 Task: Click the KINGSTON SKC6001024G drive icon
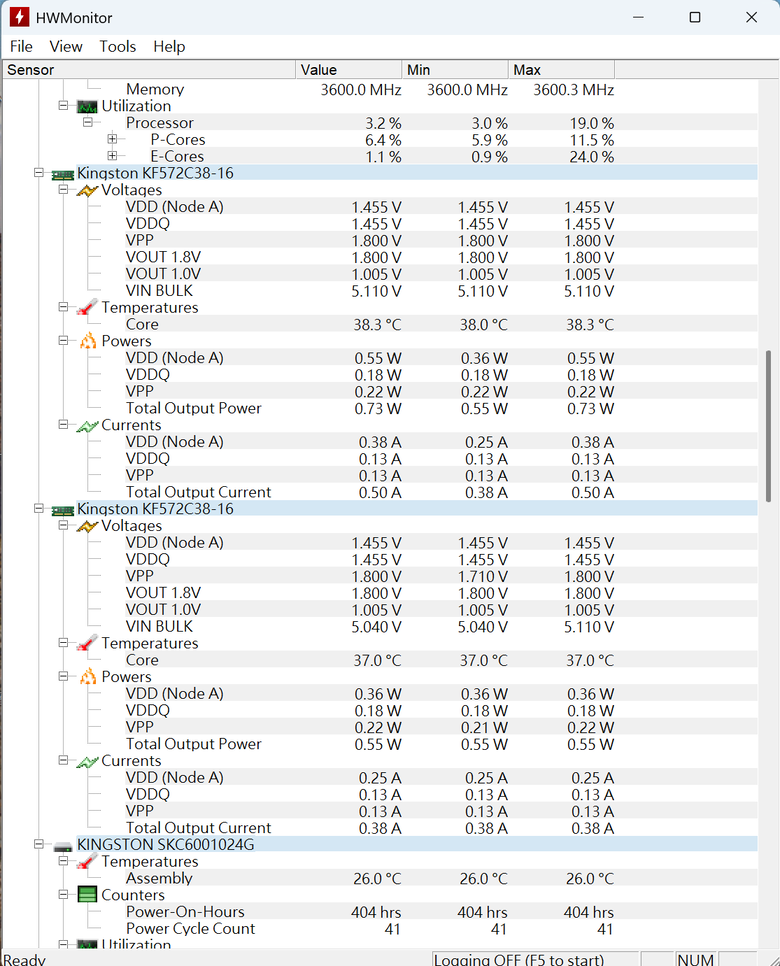[63, 846]
